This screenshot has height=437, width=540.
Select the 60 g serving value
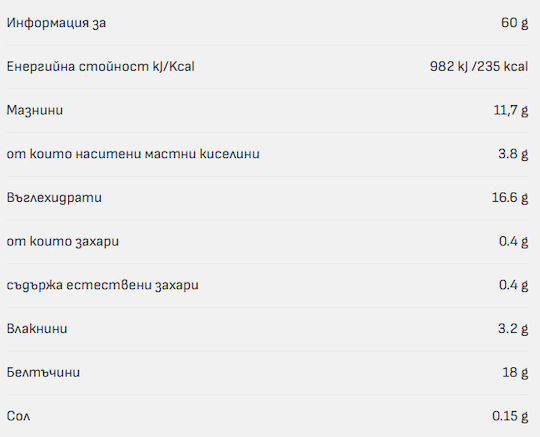(515, 23)
